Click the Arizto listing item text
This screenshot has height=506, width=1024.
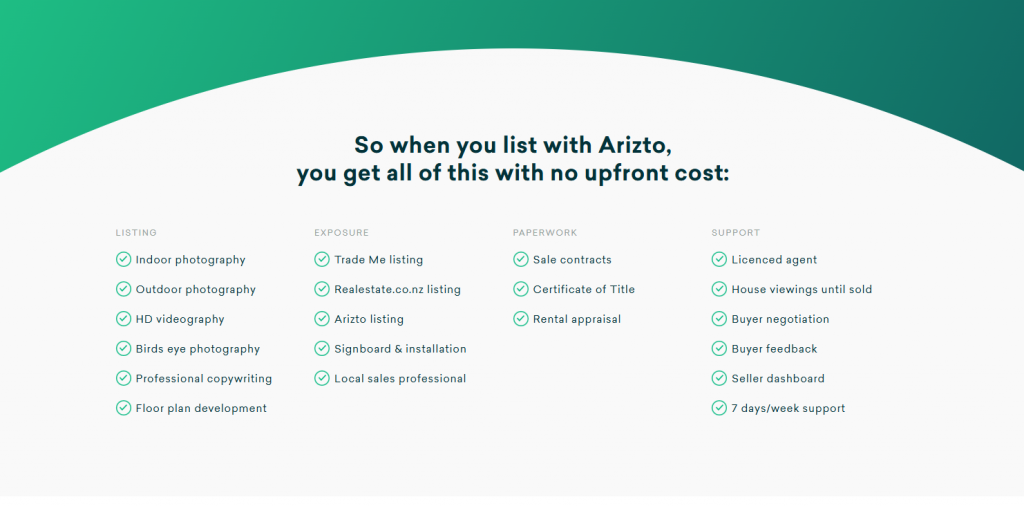(x=369, y=319)
